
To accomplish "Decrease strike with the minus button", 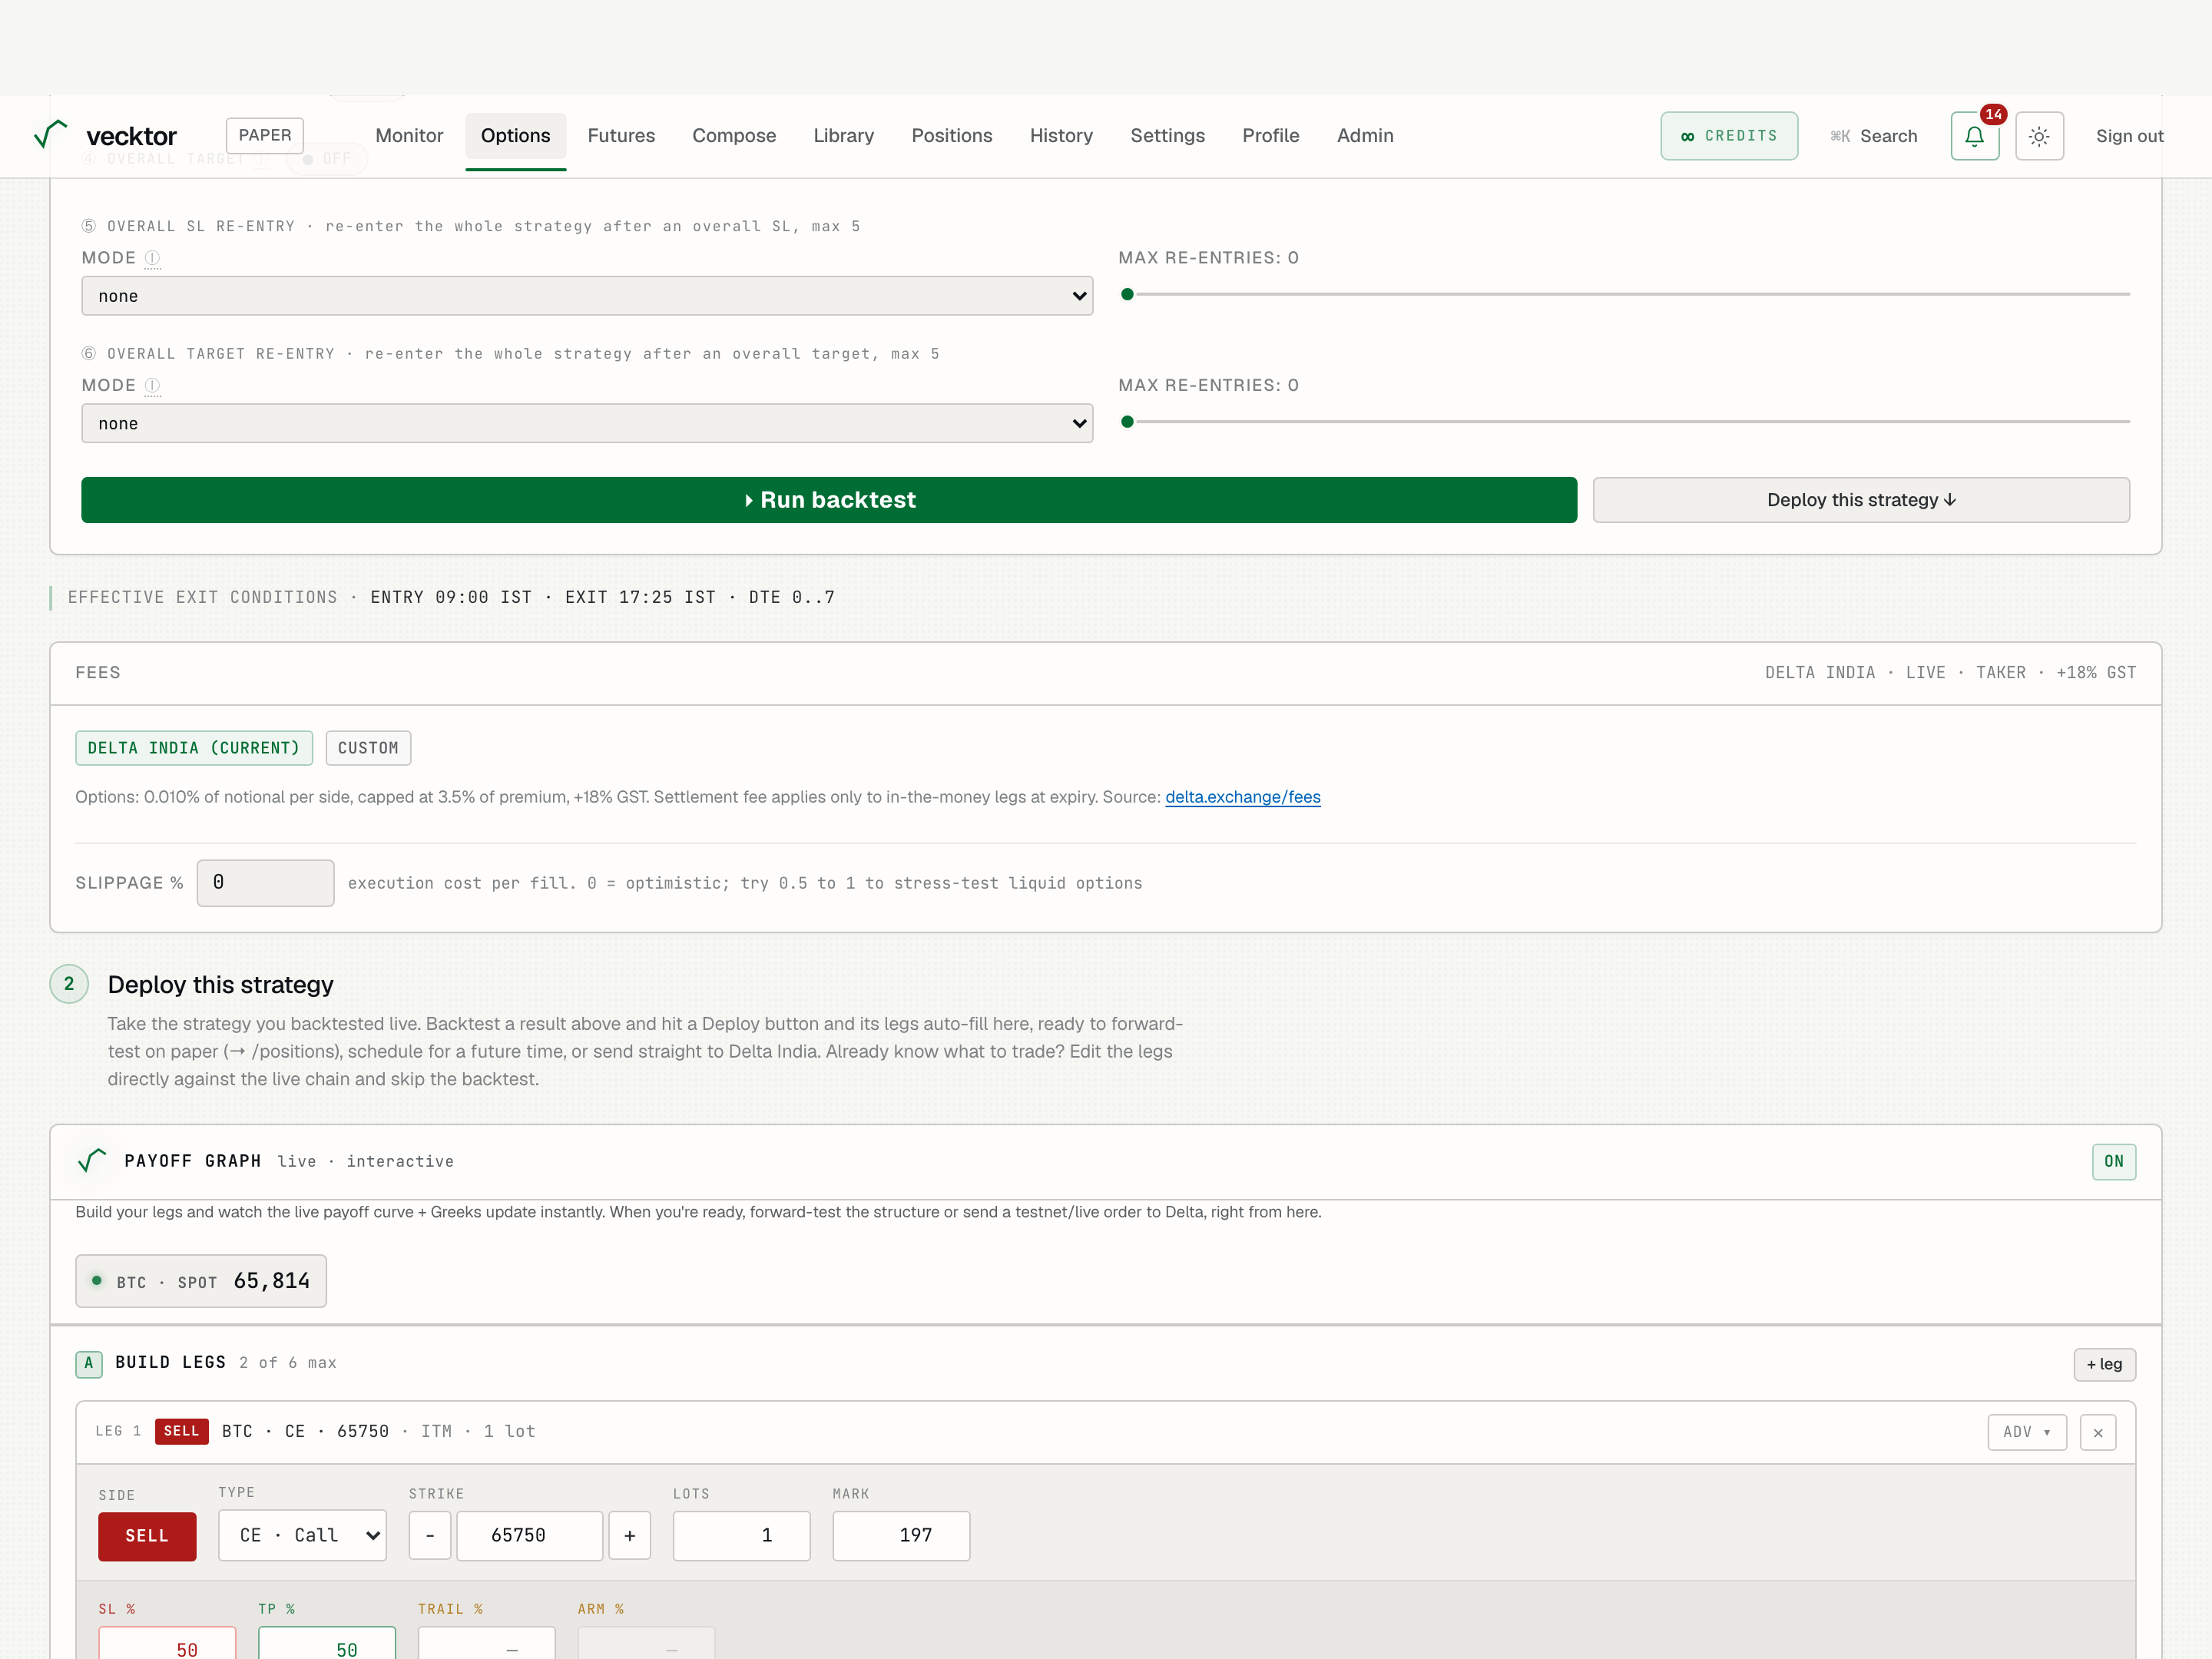I will tap(430, 1535).
